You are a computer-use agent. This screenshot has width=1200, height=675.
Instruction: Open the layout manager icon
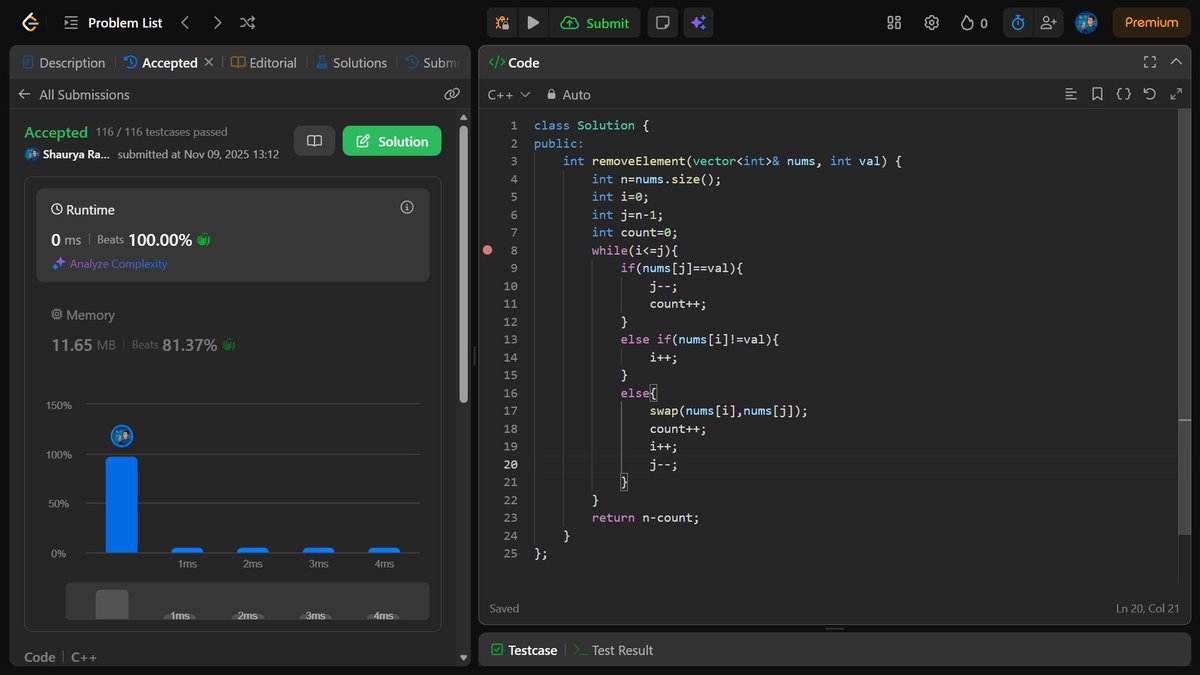point(894,22)
